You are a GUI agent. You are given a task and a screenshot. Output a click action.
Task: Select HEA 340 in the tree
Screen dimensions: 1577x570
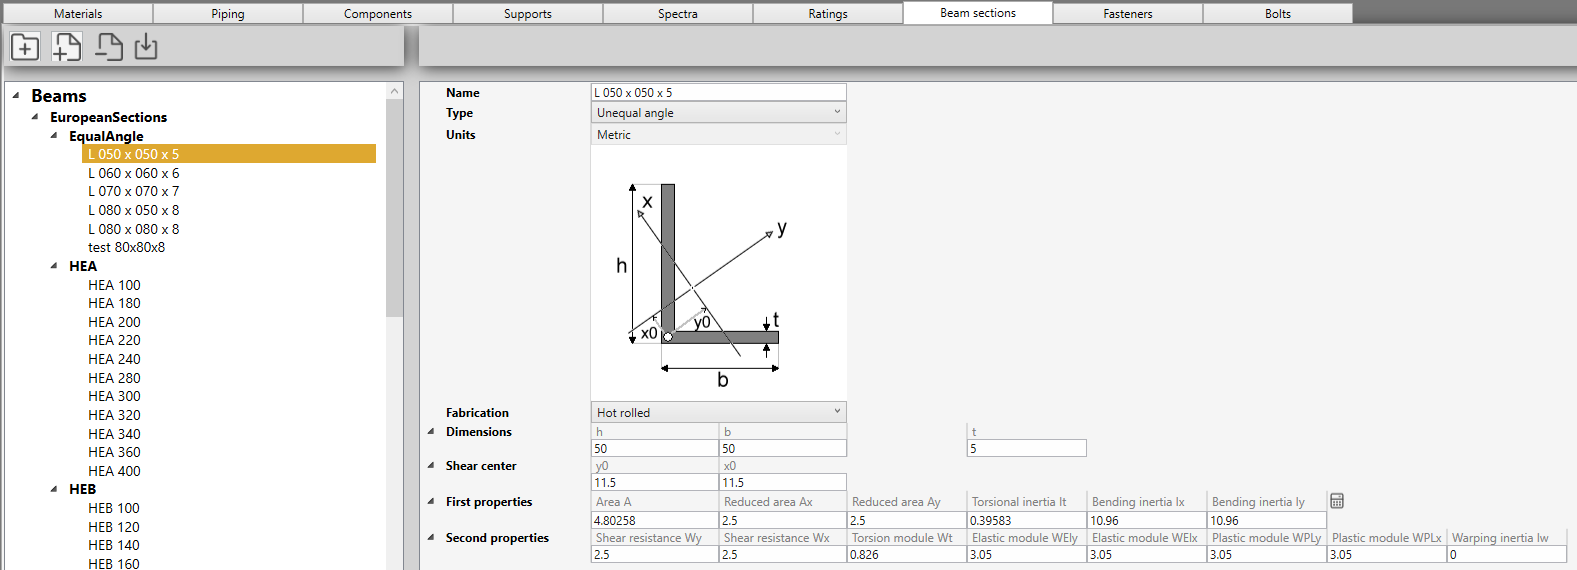(114, 434)
